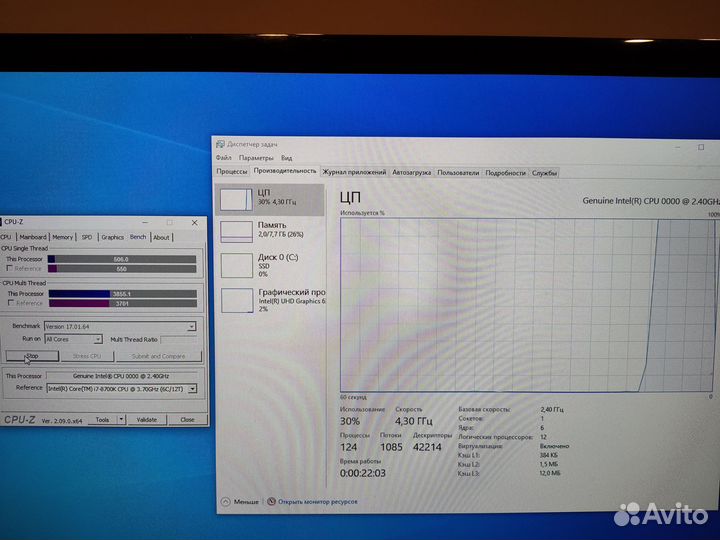The height and width of the screenshot is (540, 720).
Task: Open the Tools dropdown arrow in CPU-Z
Action: point(120,420)
